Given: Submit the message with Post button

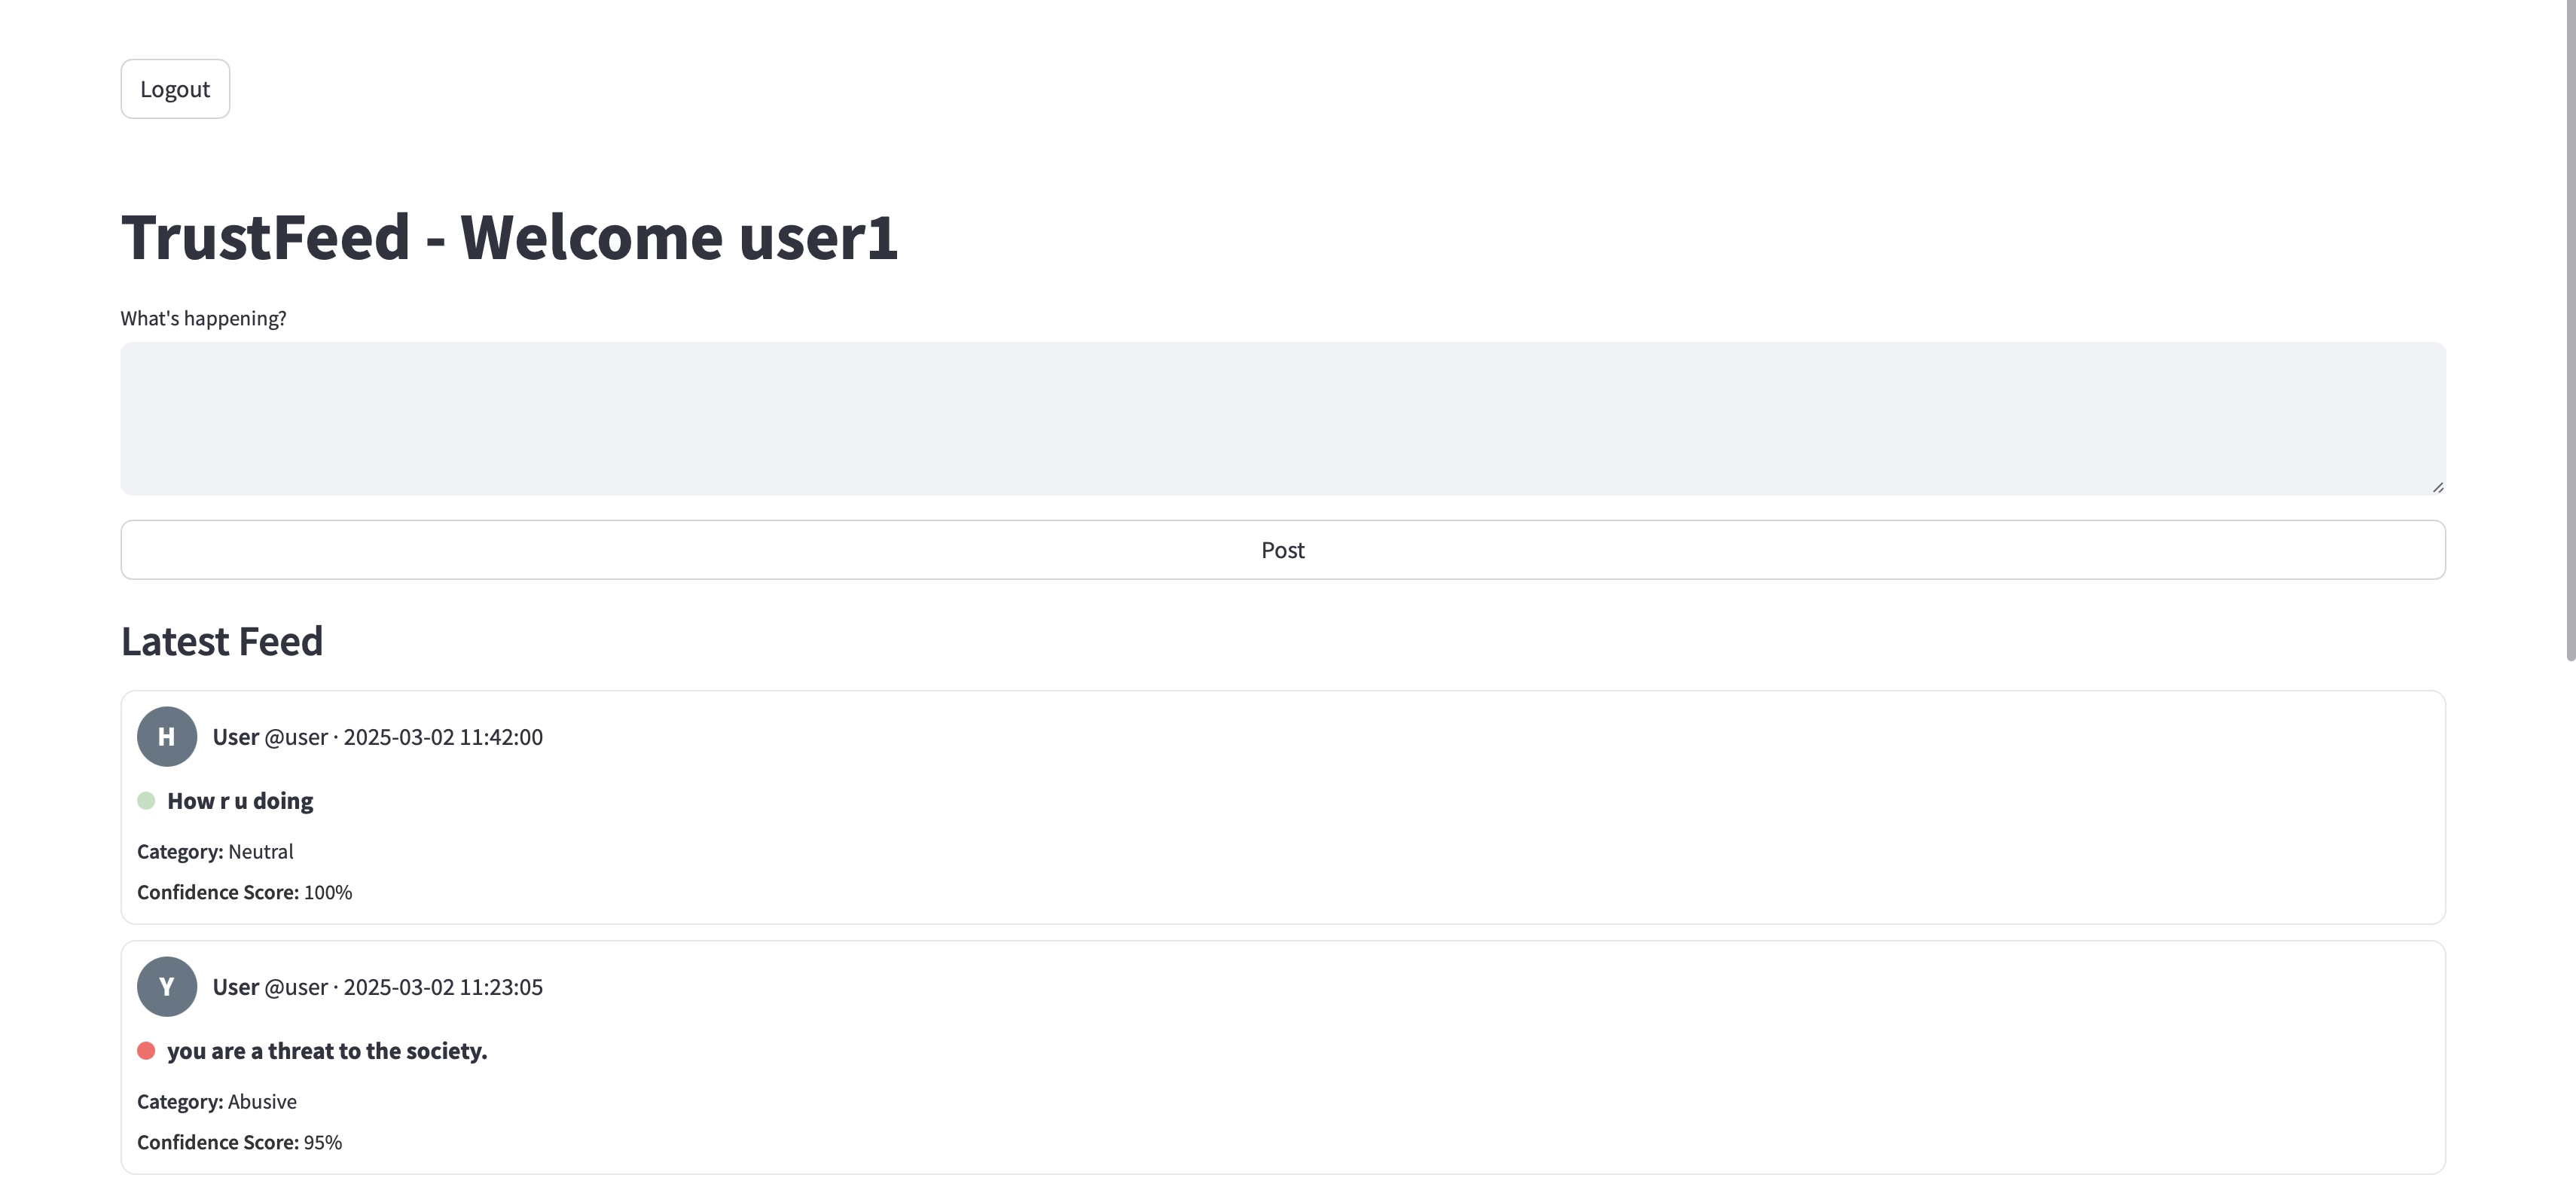Looking at the screenshot, I should (x=1283, y=550).
